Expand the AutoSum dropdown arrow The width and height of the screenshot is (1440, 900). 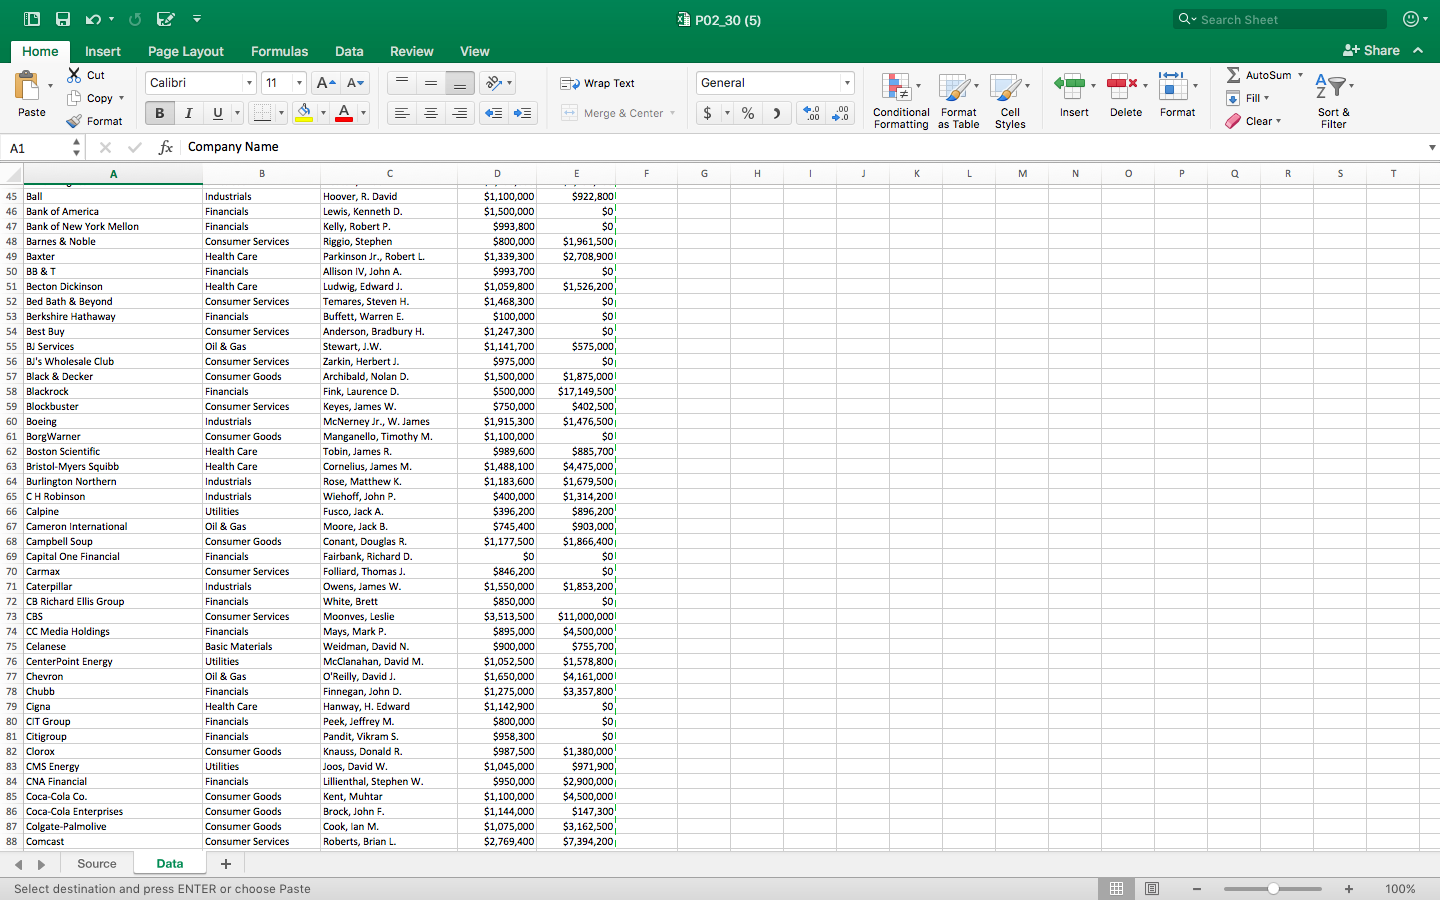point(1300,75)
